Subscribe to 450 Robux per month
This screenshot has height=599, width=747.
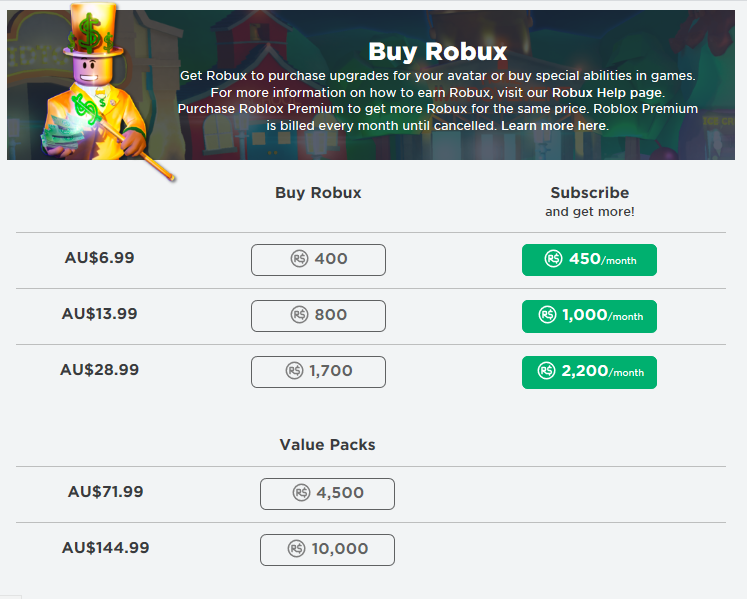tap(589, 260)
